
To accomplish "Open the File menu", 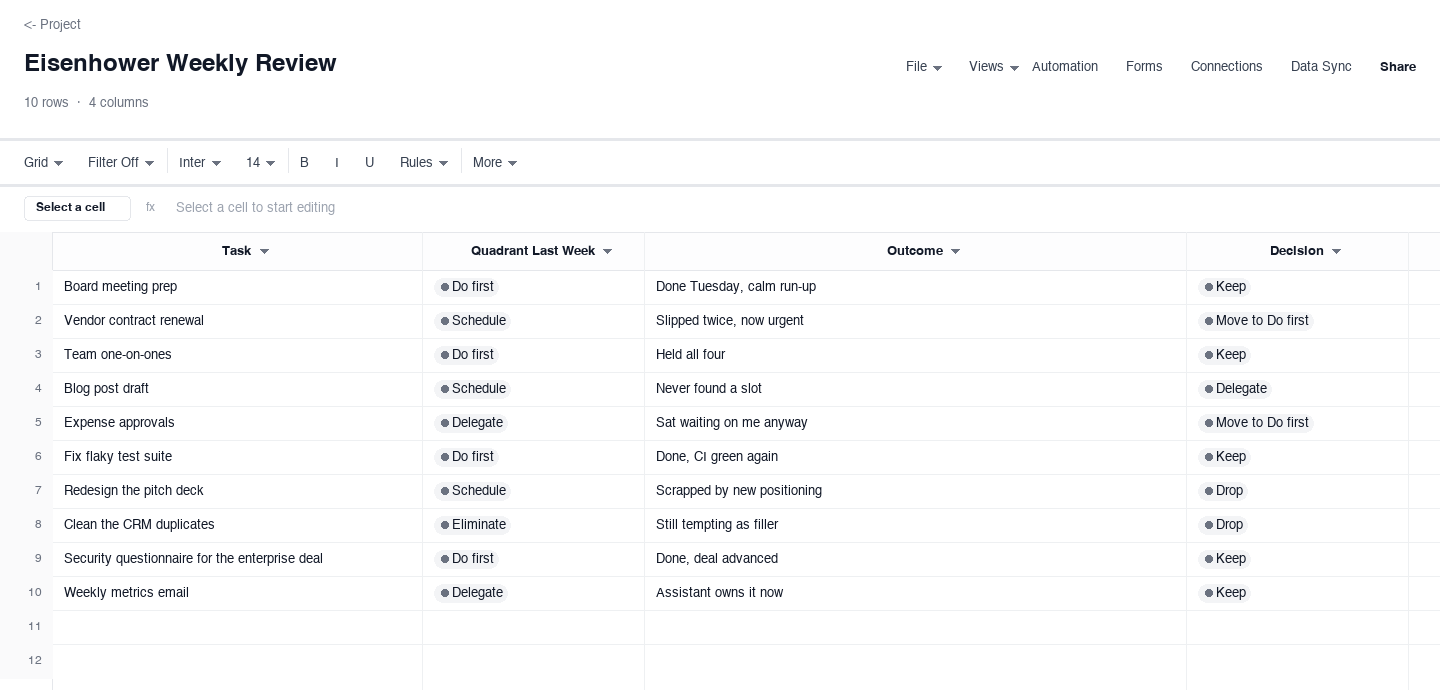I will click(x=924, y=67).
